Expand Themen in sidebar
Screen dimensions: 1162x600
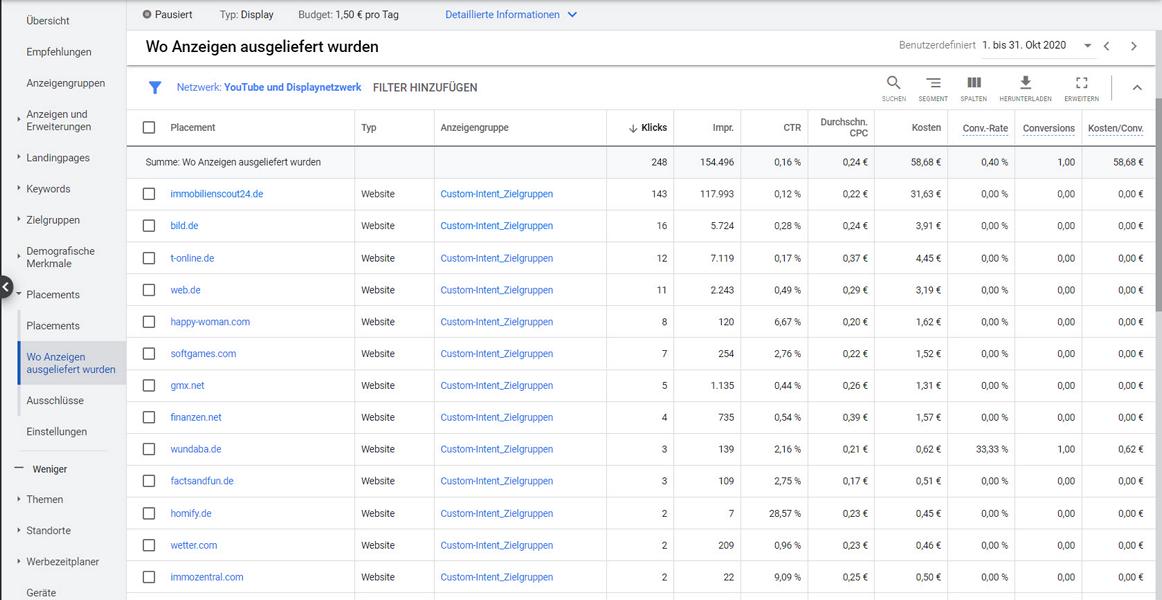coord(19,499)
